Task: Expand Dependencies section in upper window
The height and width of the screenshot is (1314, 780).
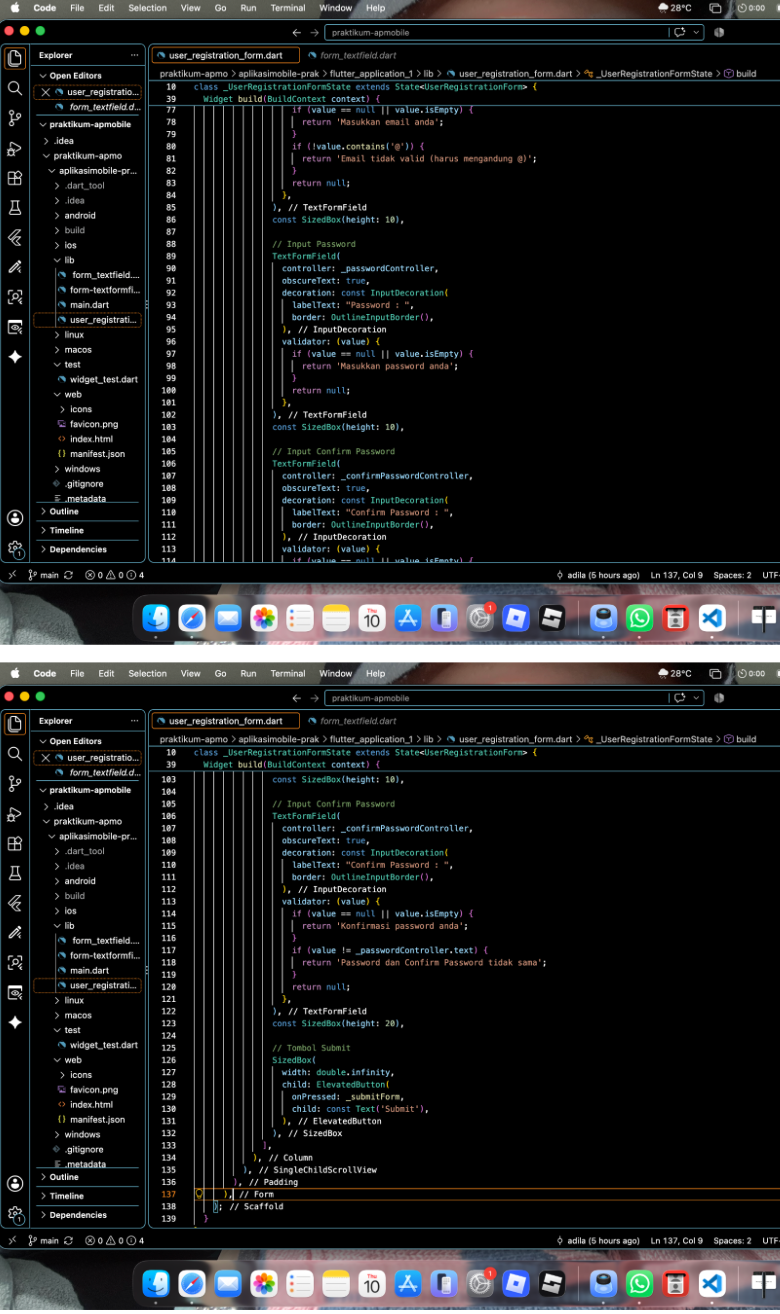Action: 78,549
